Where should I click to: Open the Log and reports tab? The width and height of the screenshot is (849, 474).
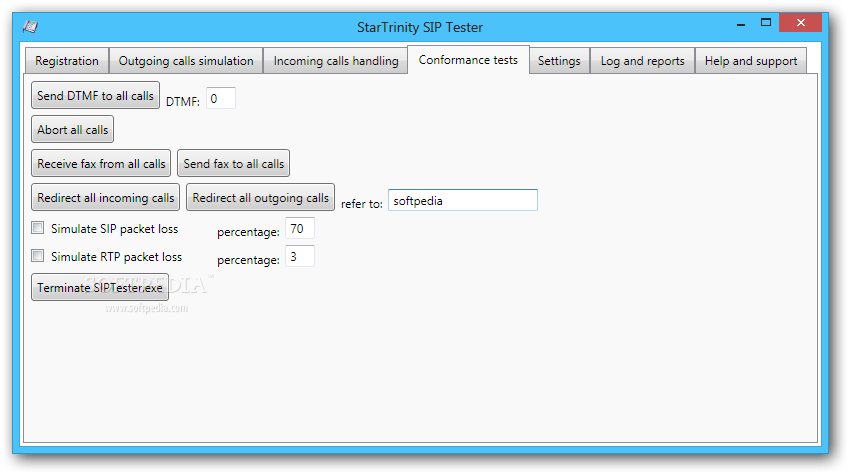click(x=642, y=61)
